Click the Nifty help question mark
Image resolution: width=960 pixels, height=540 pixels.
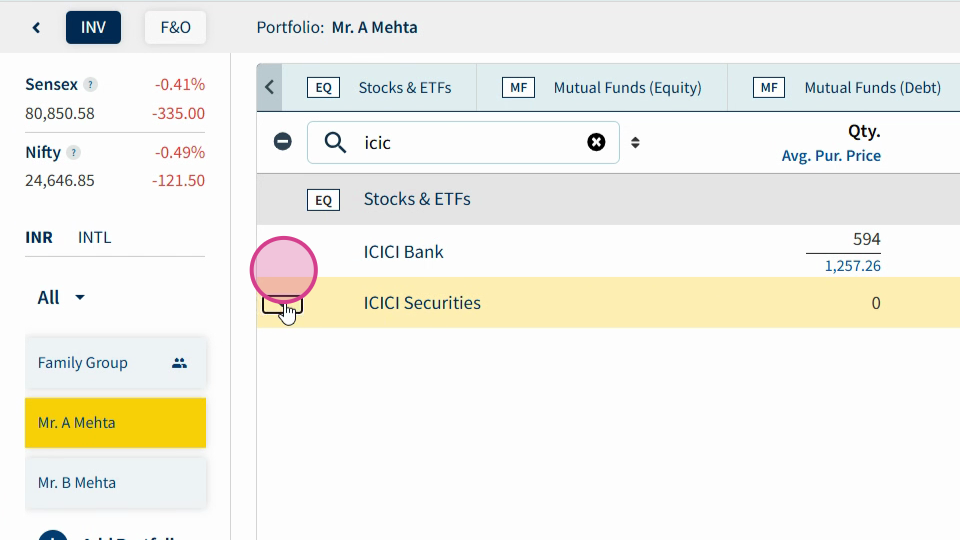(73, 152)
